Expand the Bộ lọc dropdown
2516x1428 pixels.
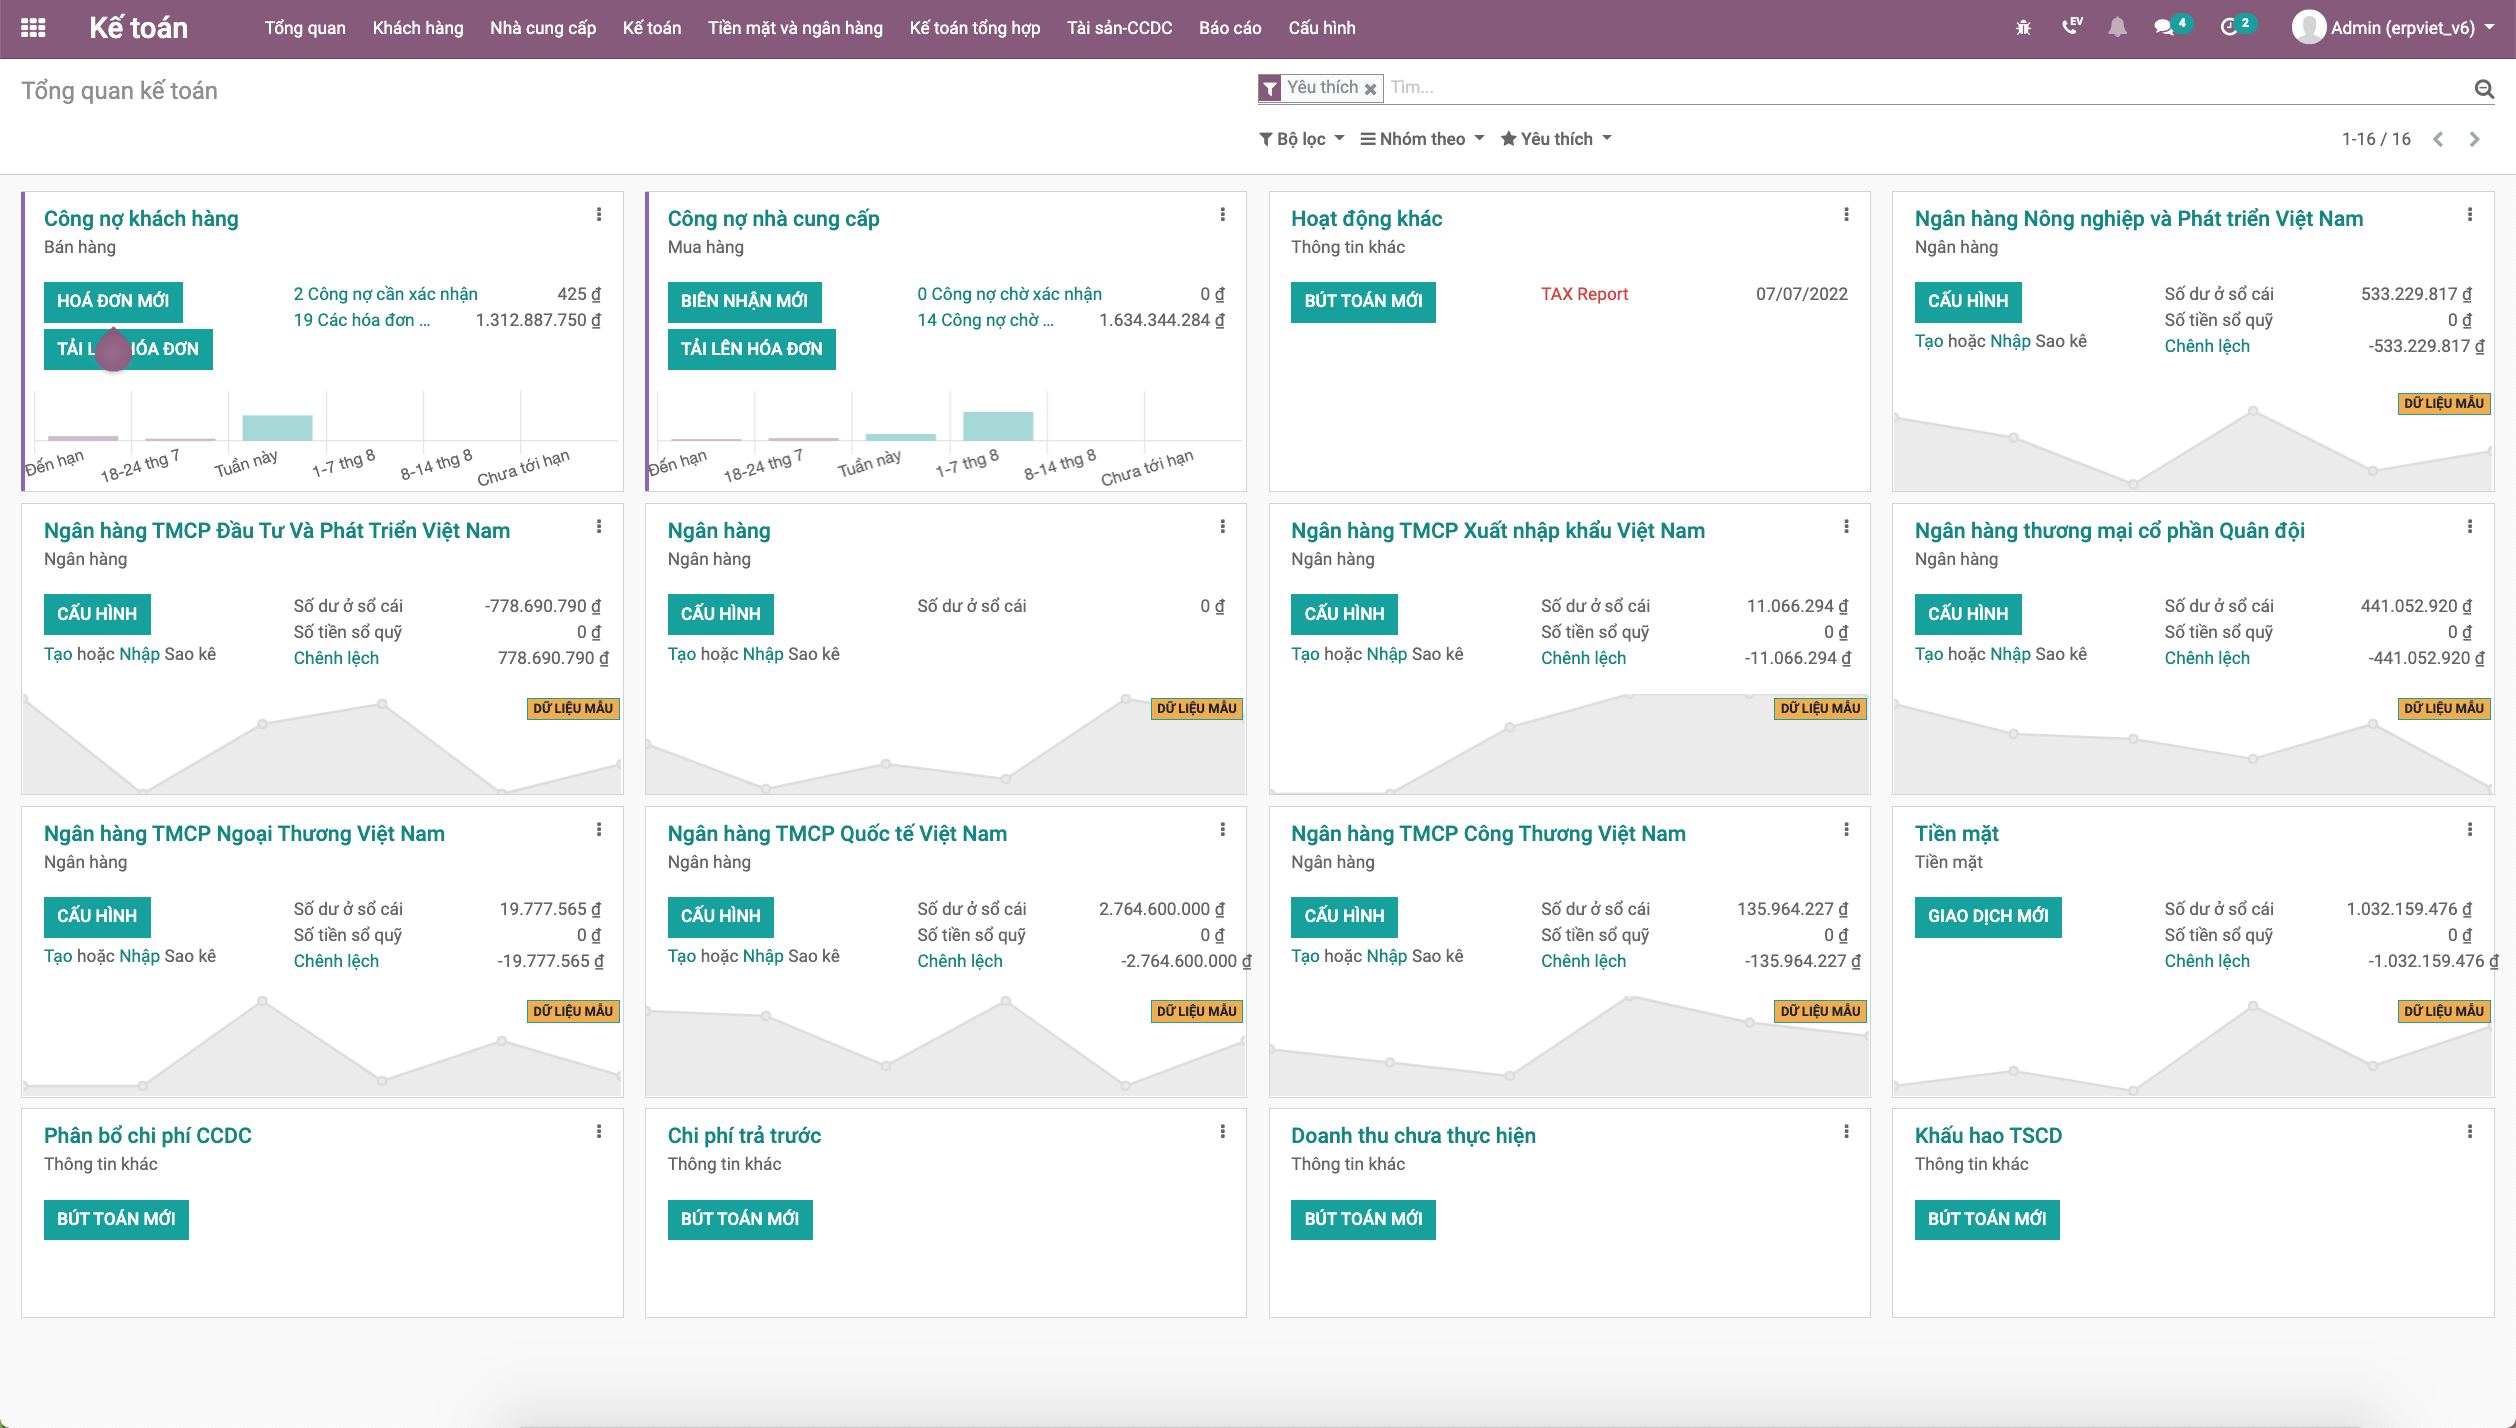pos(1301,139)
